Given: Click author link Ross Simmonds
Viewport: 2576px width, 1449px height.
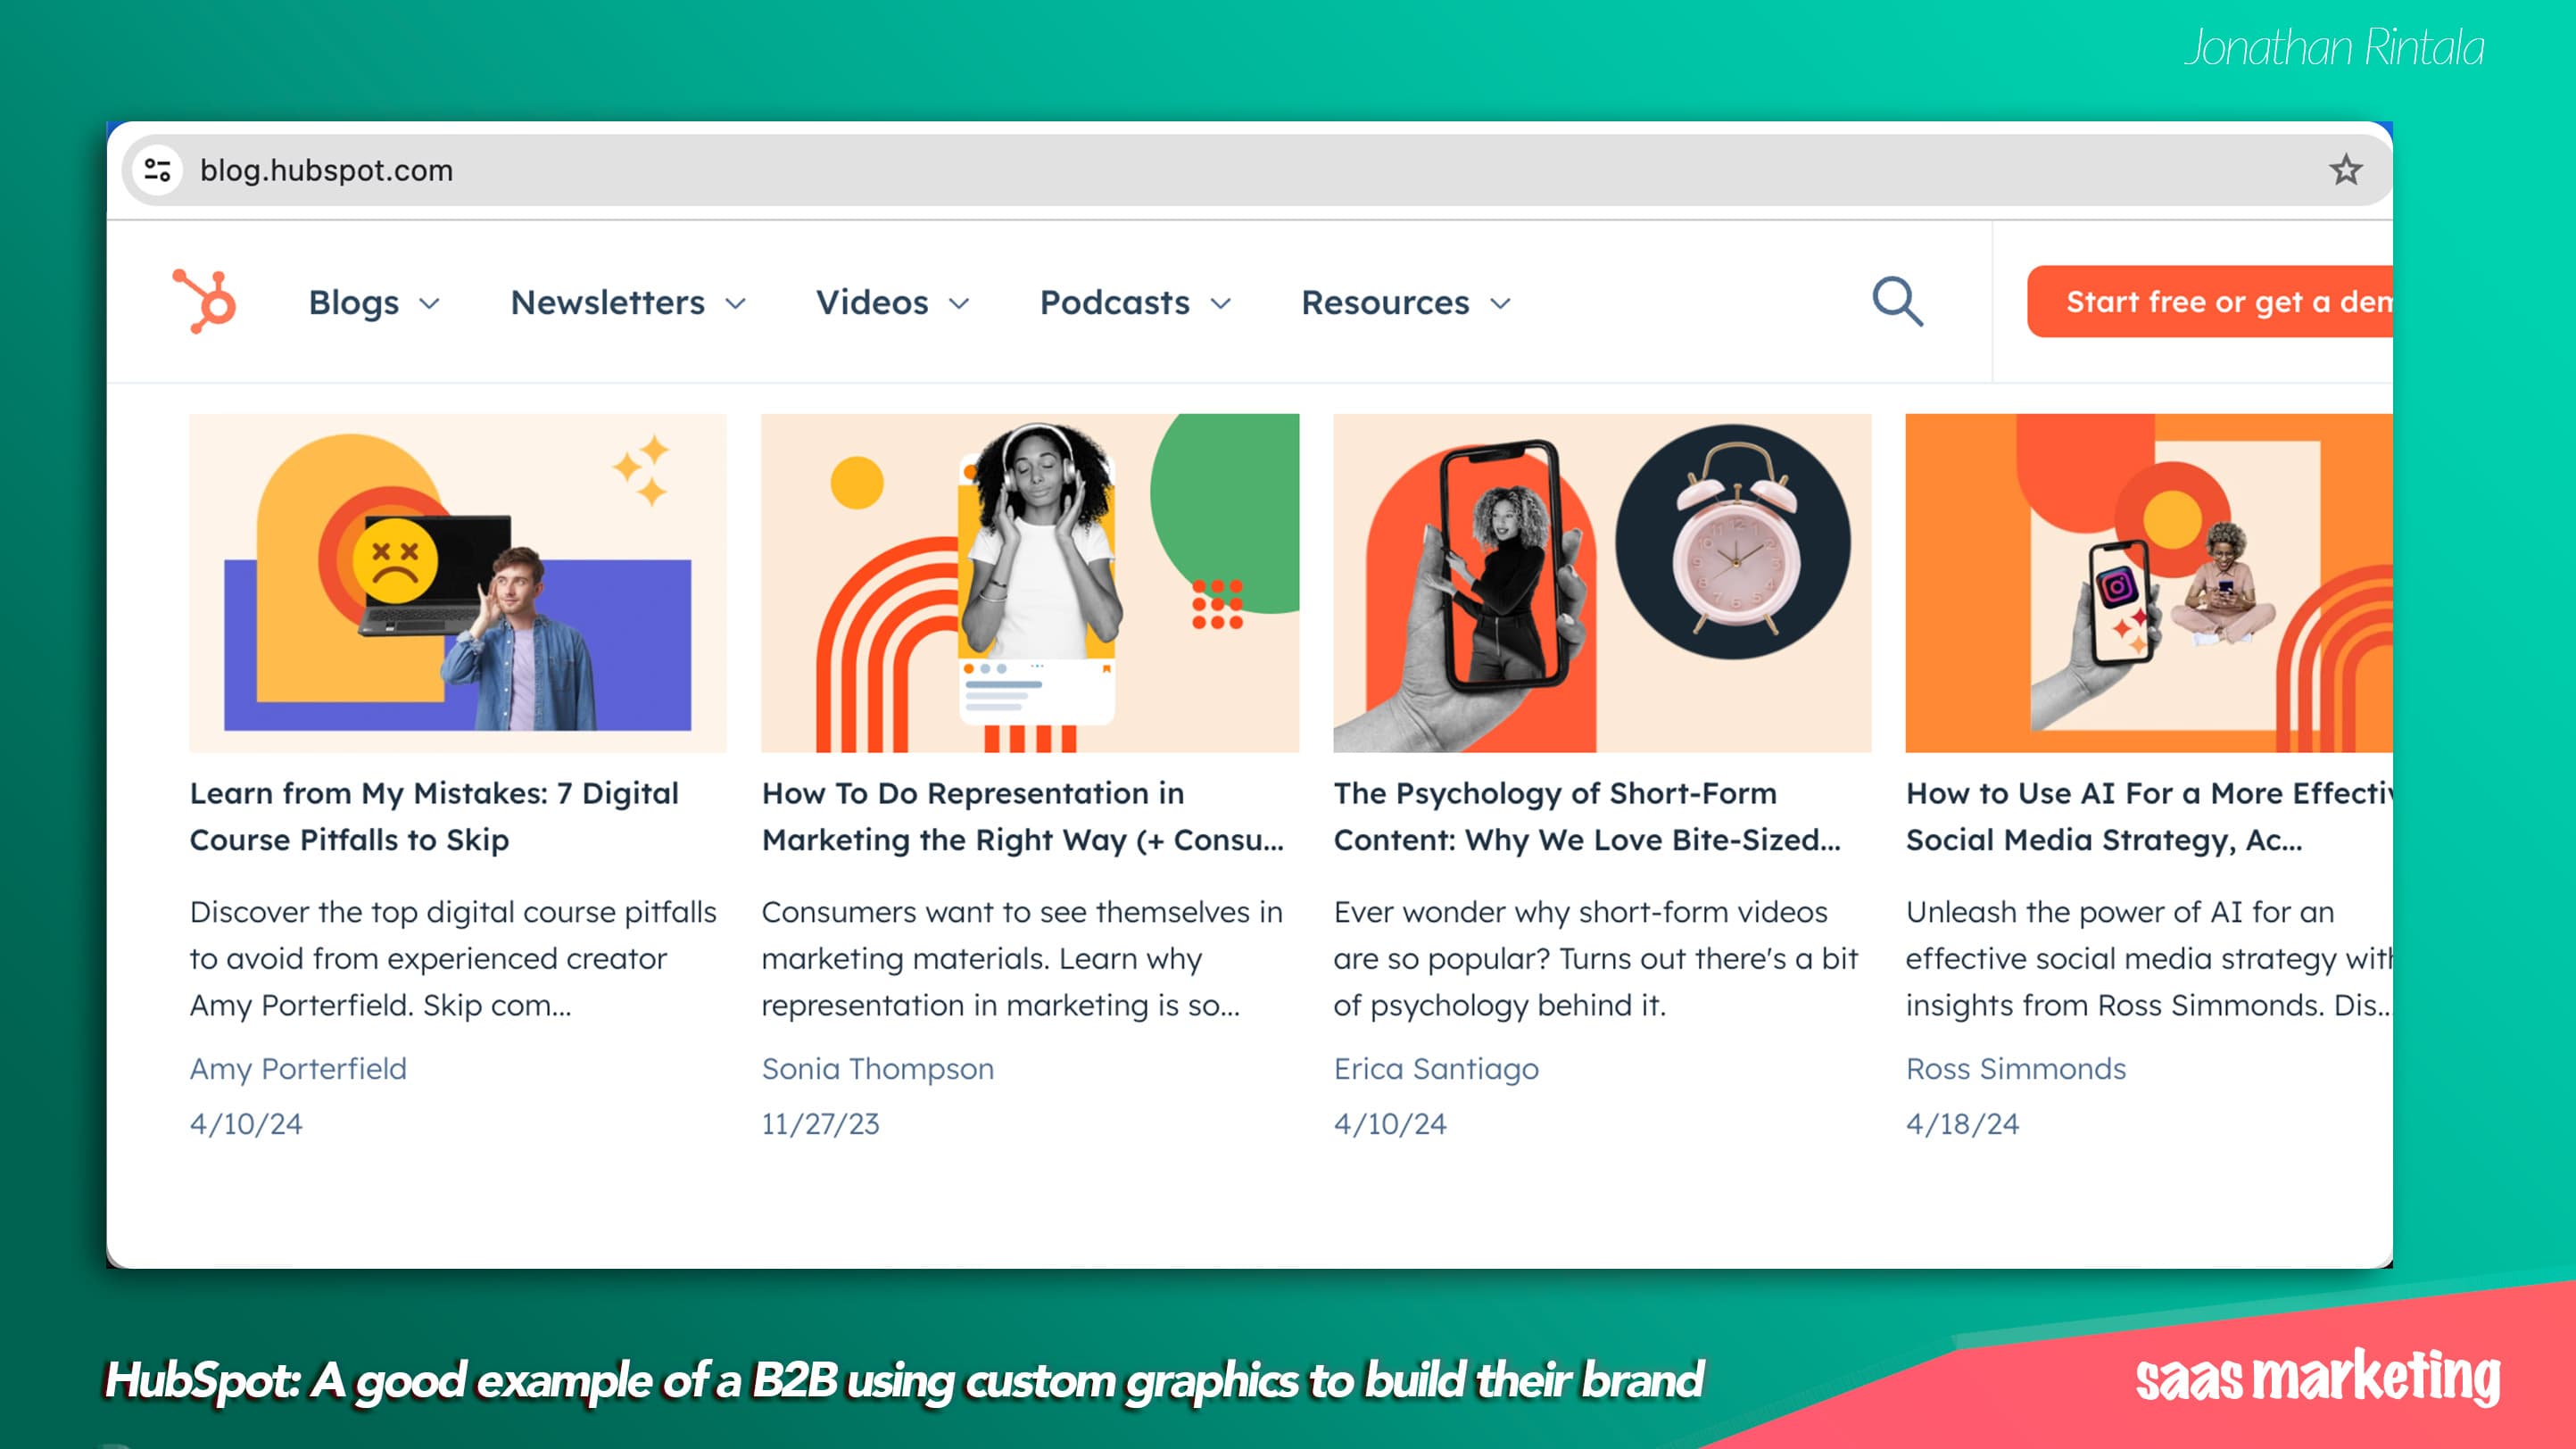Looking at the screenshot, I should click(x=2015, y=1068).
